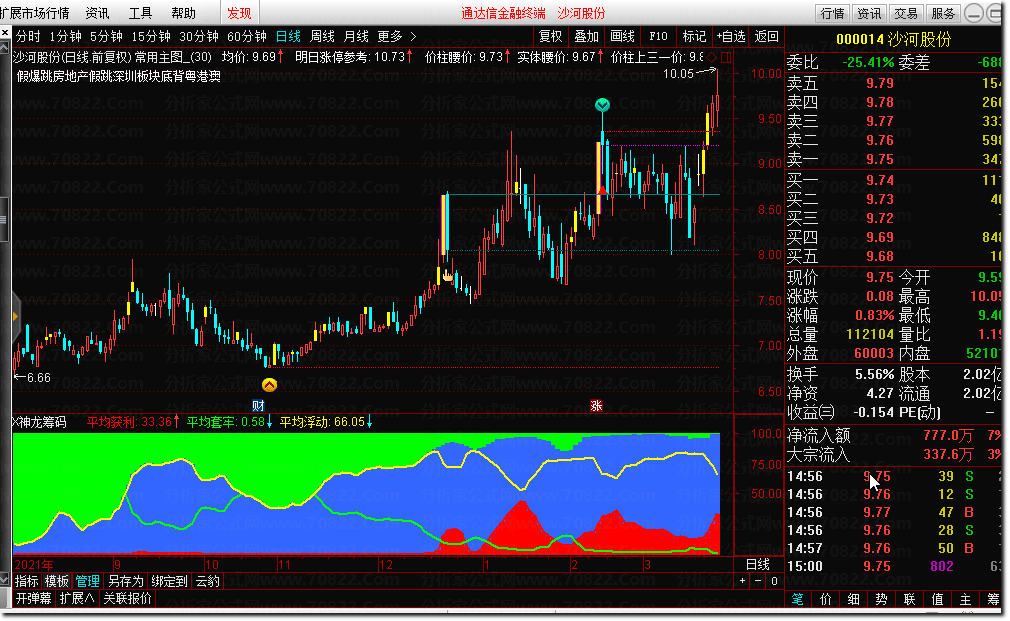Expand the left sidebar orange arrow handle

(15, 316)
